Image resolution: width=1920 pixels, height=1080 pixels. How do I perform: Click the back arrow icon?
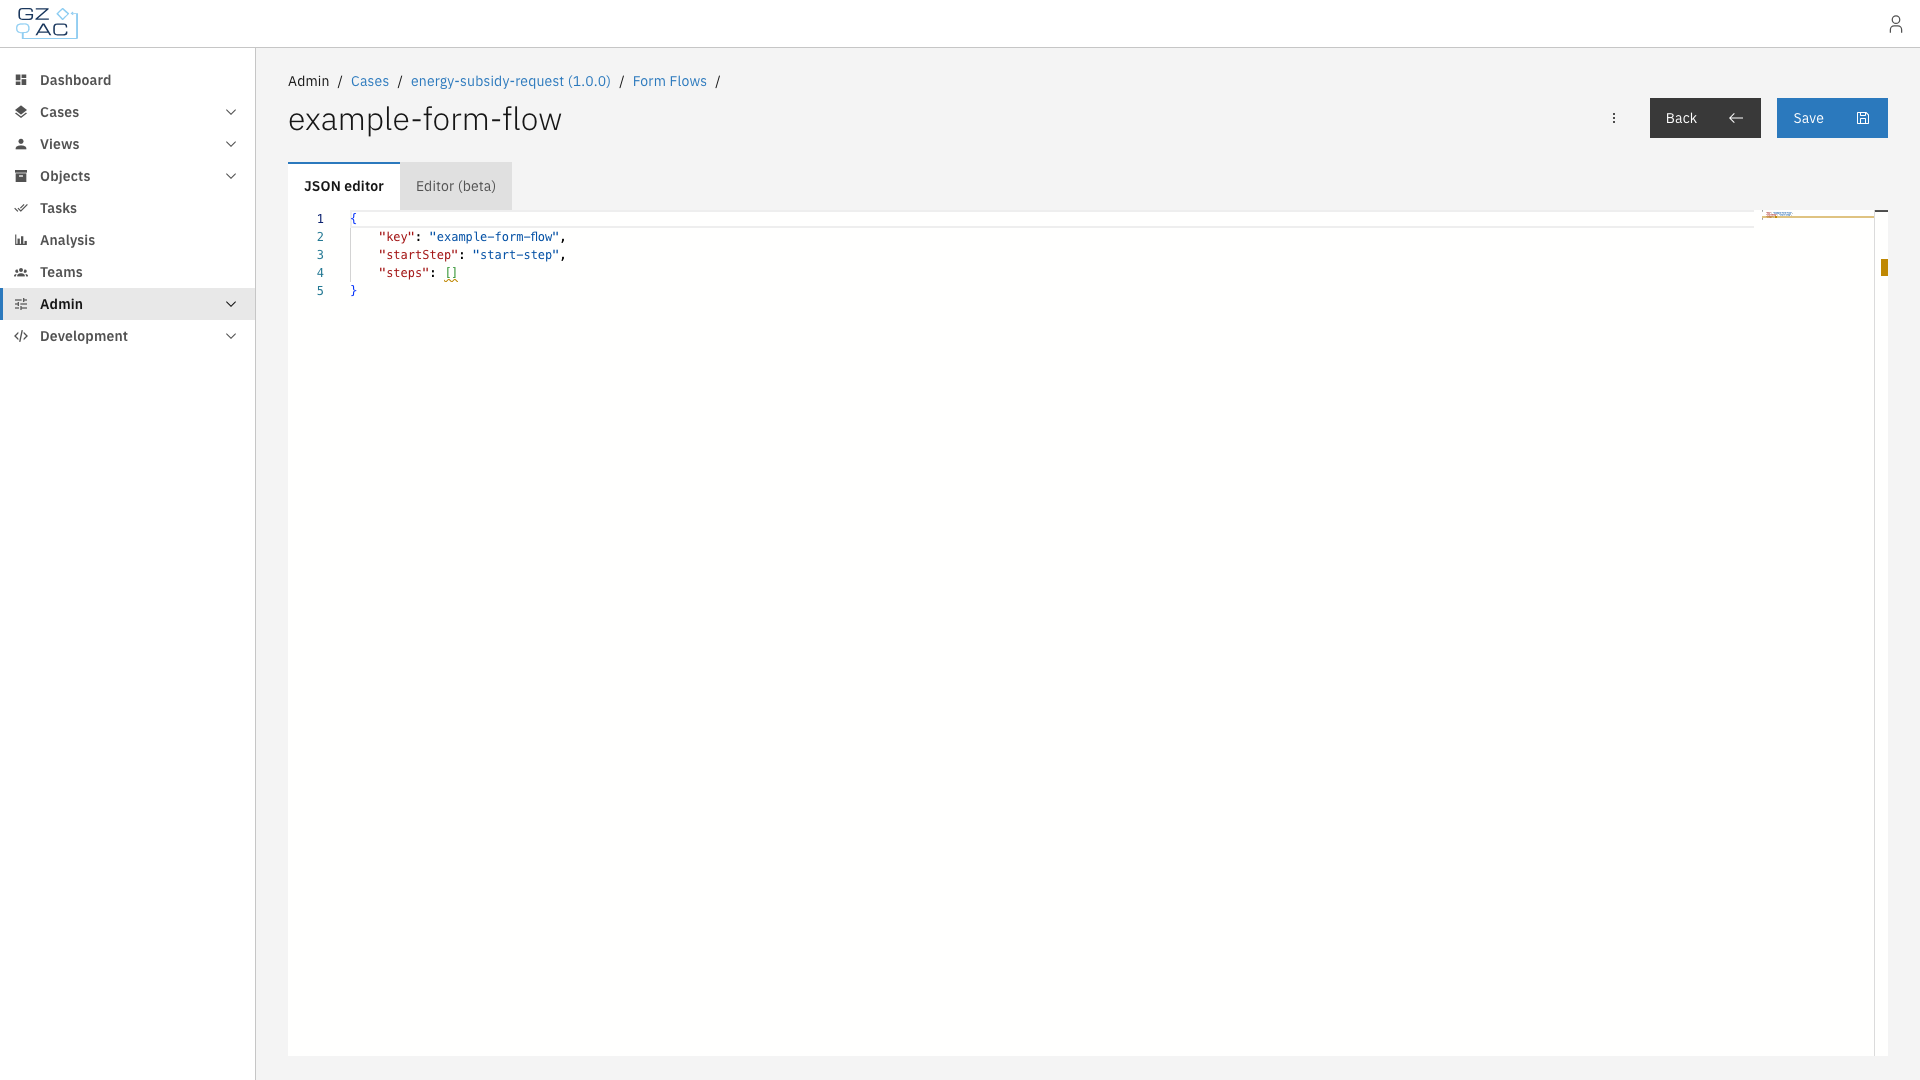click(x=1736, y=118)
